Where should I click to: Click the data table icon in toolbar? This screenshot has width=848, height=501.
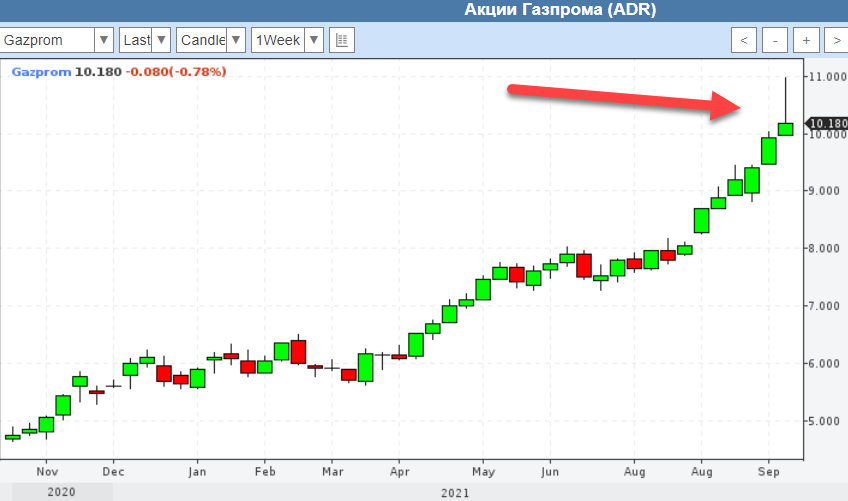[342, 40]
